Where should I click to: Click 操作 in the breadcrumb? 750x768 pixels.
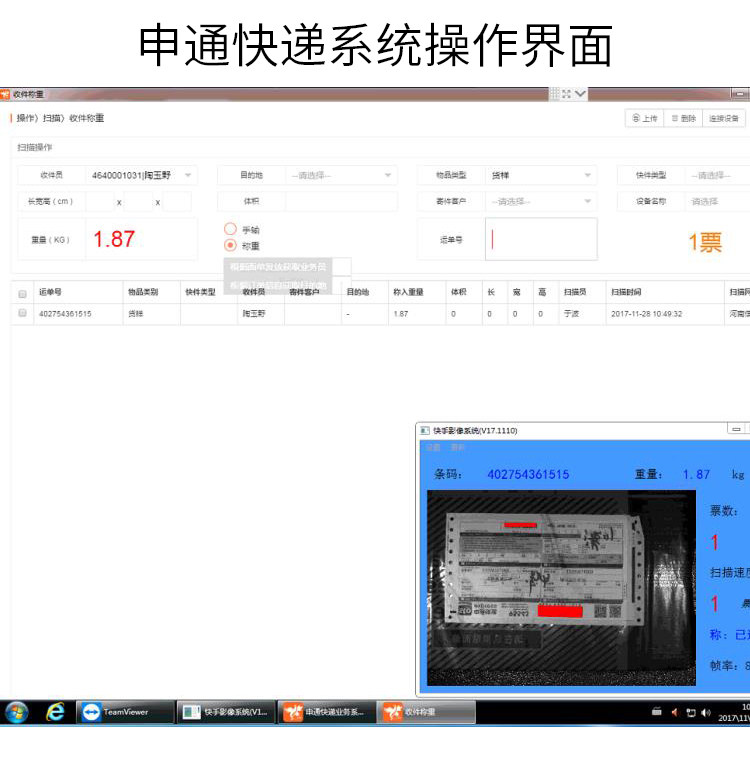tap(25, 118)
